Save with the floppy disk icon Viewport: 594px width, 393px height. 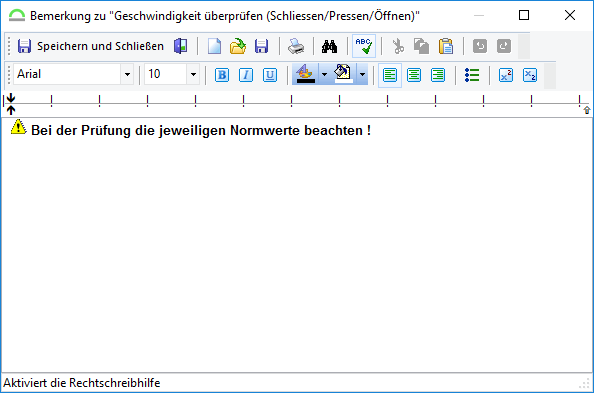point(261,46)
